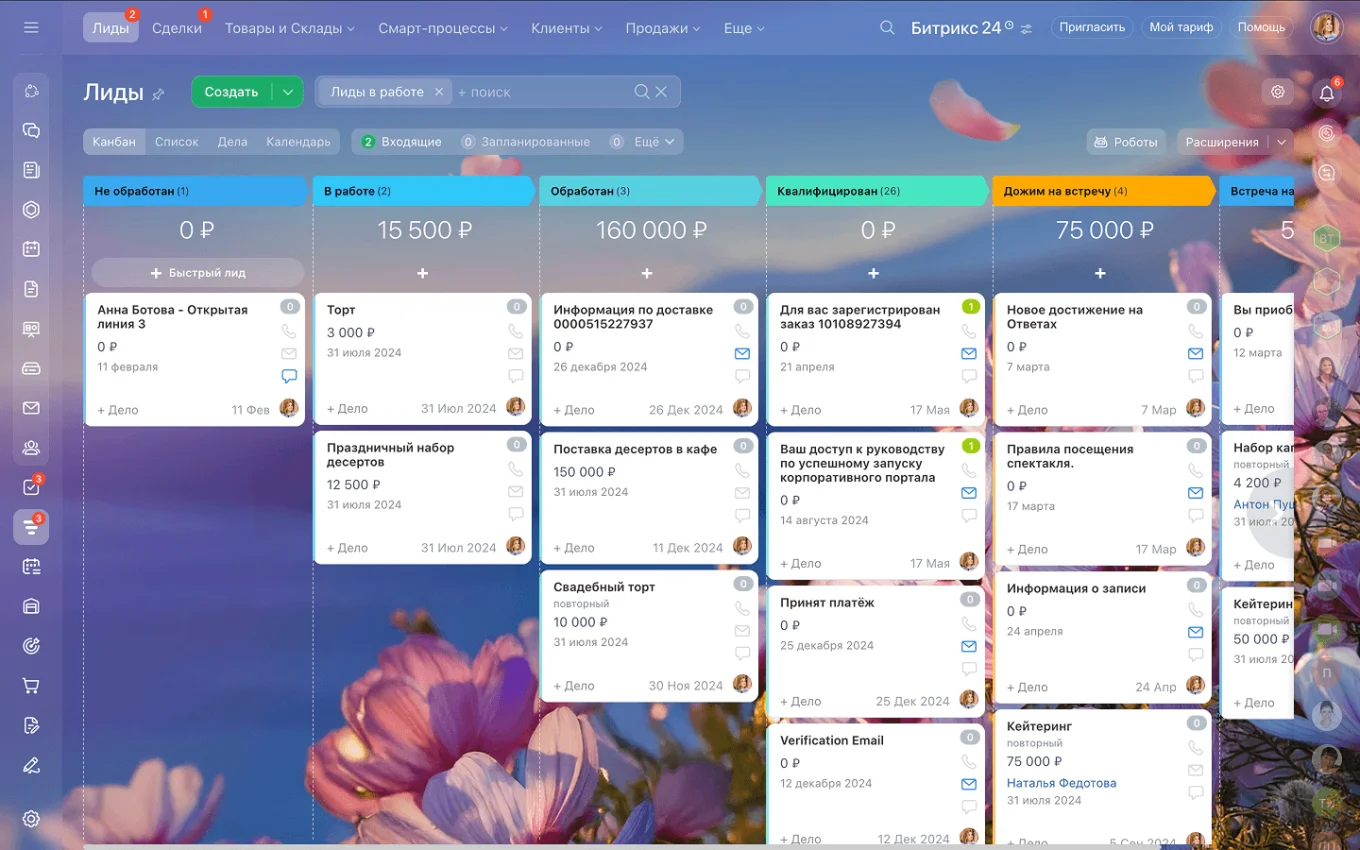Click the lead search input field
Viewport: 1360px width, 850px height.
[x=540, y=92]
